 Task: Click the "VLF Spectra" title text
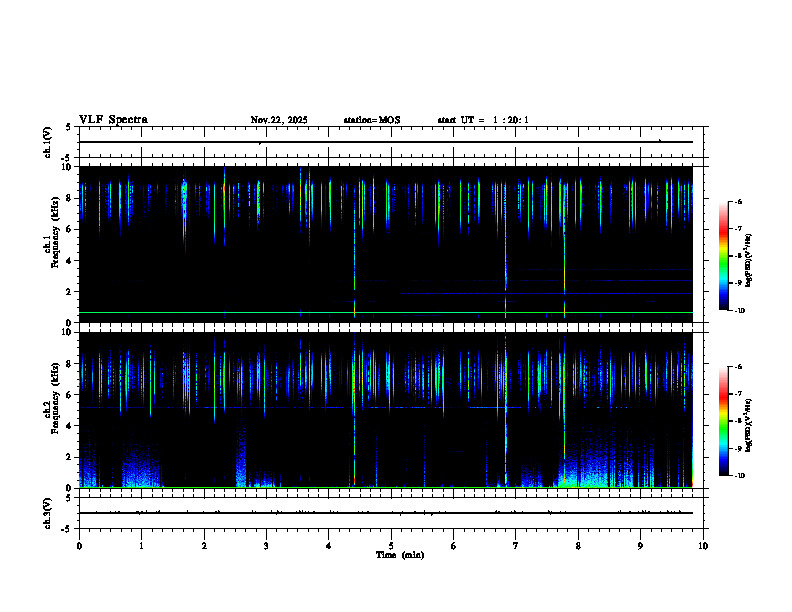pyautogui.click(x=113, y=120)
